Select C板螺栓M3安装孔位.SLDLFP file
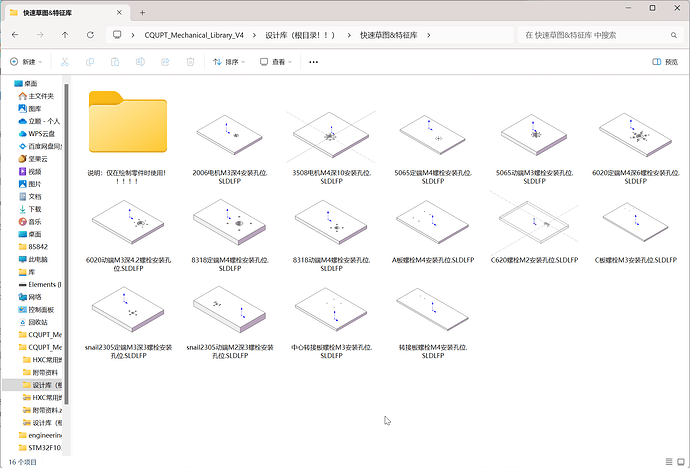Screen dimensions: 690x468 pyautogui.click(x=636, y=231)
